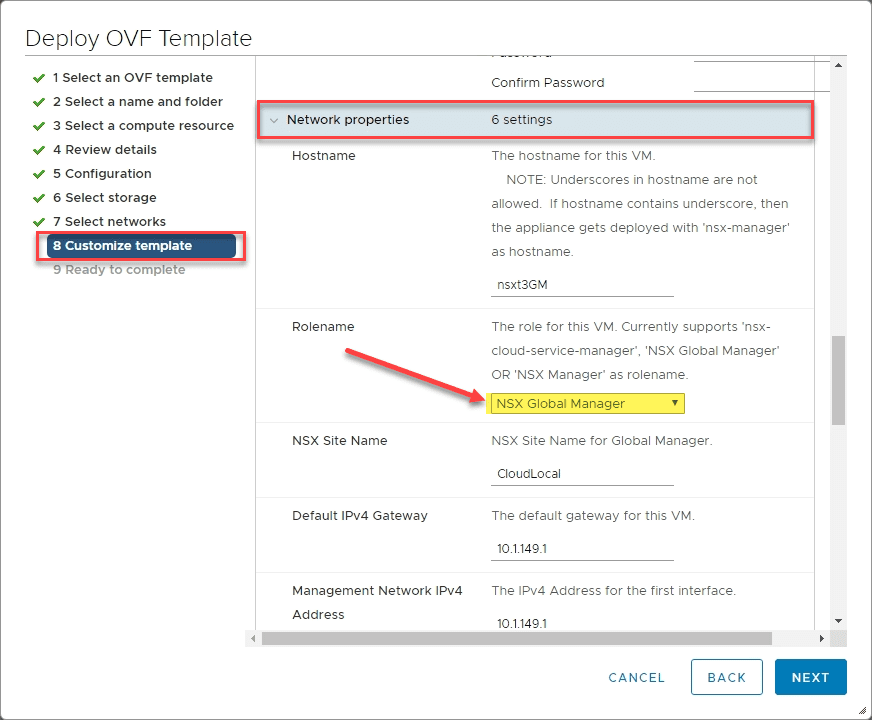Image resolution: width=872 pixels, height=720 pixels.
Task: Click the NSX Site Name field CloudLocal
Action: (x=582, y=474)
